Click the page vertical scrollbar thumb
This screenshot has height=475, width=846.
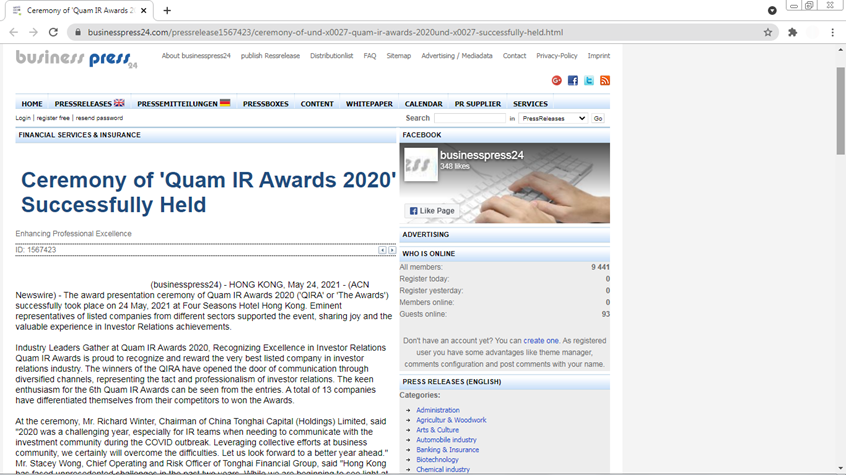841,111
